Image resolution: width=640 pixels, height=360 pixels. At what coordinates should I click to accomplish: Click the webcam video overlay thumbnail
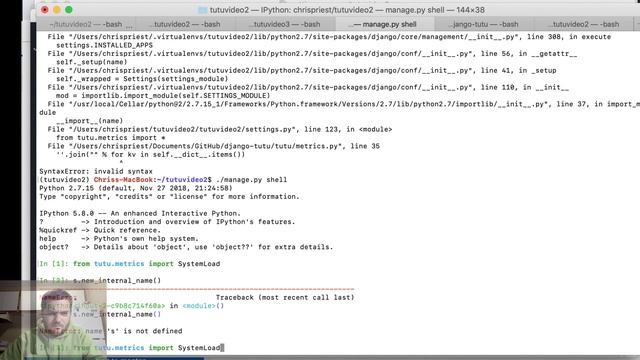tap(53, 320)
